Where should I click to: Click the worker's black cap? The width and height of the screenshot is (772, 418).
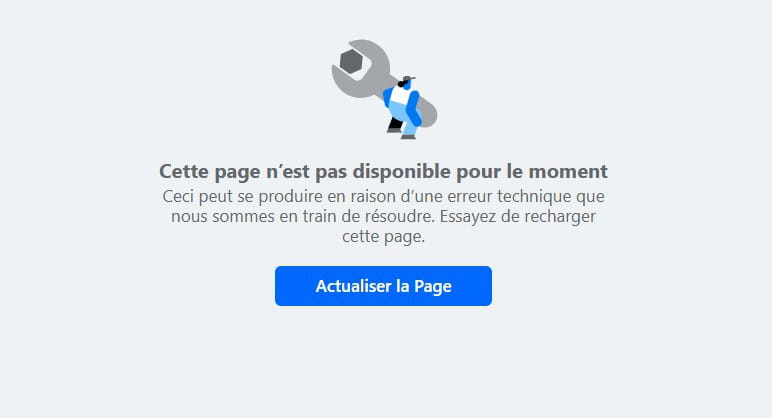(x=409, y=79)
